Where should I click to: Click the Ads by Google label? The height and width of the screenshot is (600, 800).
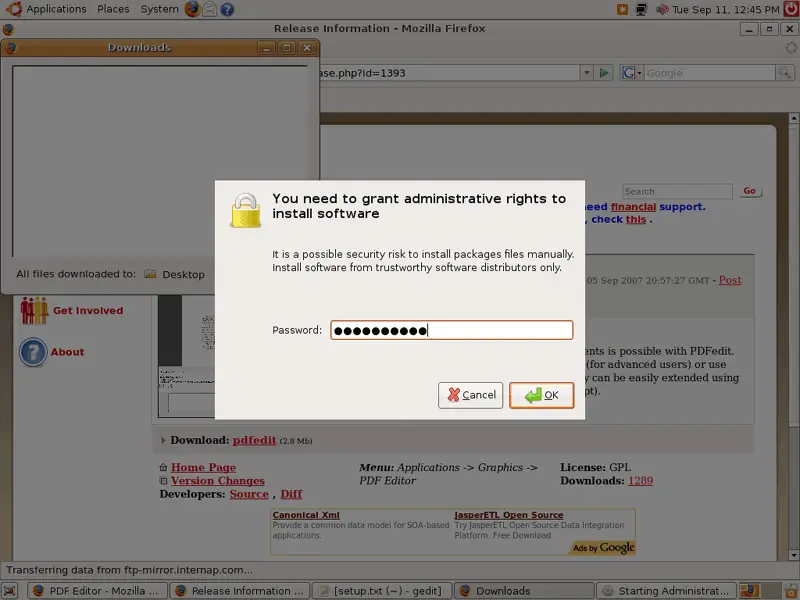604,548
